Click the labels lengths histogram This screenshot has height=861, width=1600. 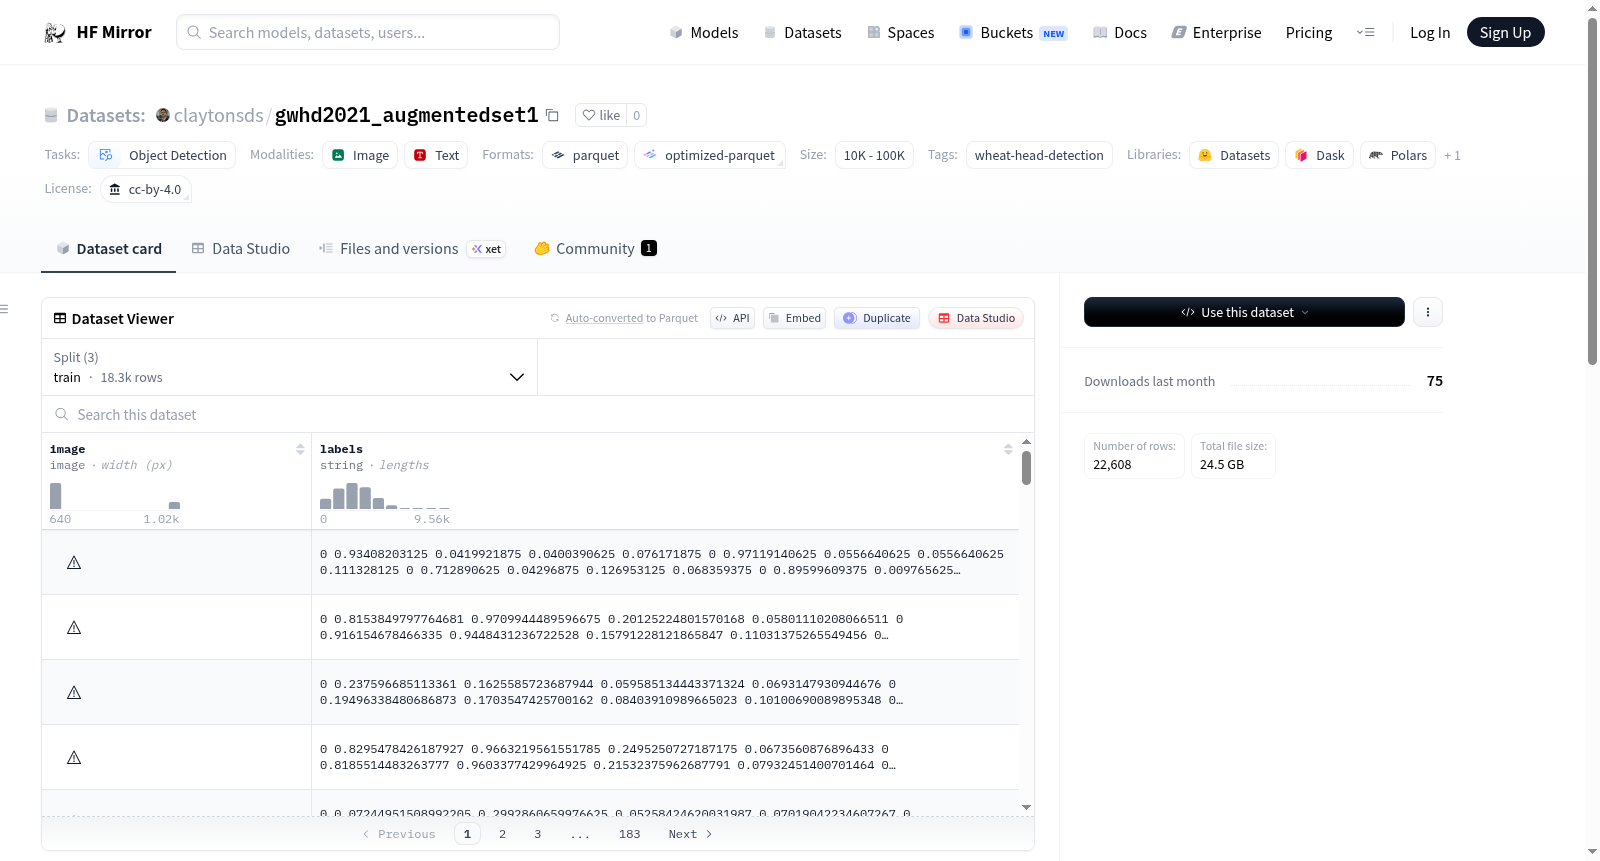(x=385, y=496)
